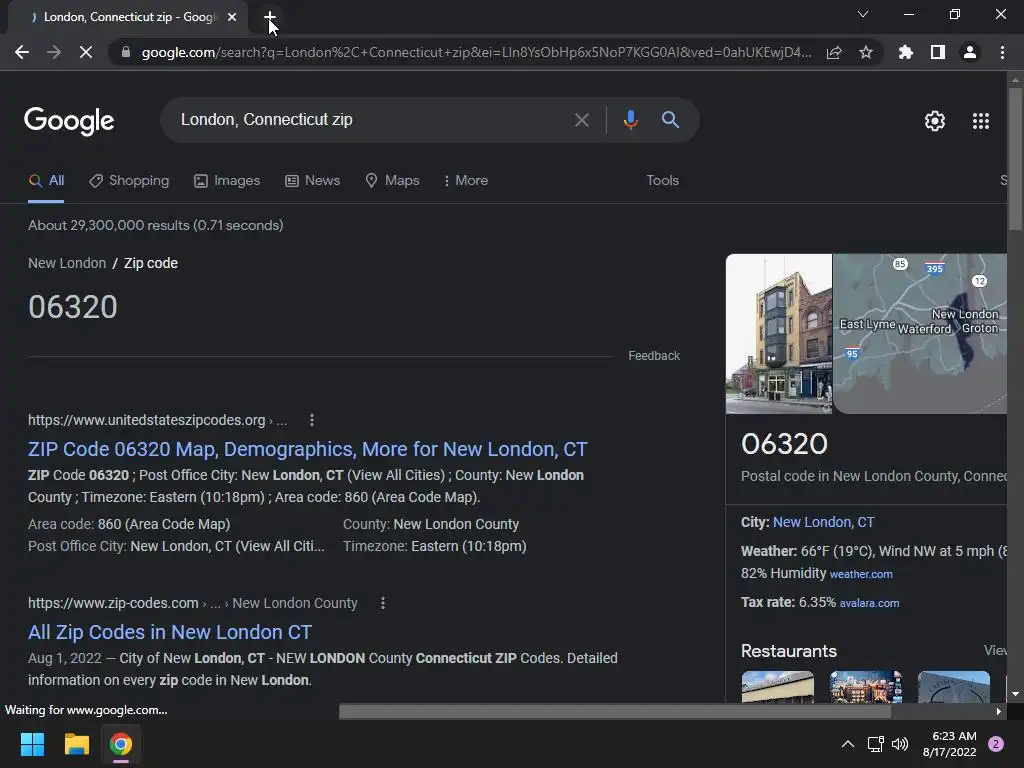
Task: Go to the Google home logo
Action: tap(69, 121)
